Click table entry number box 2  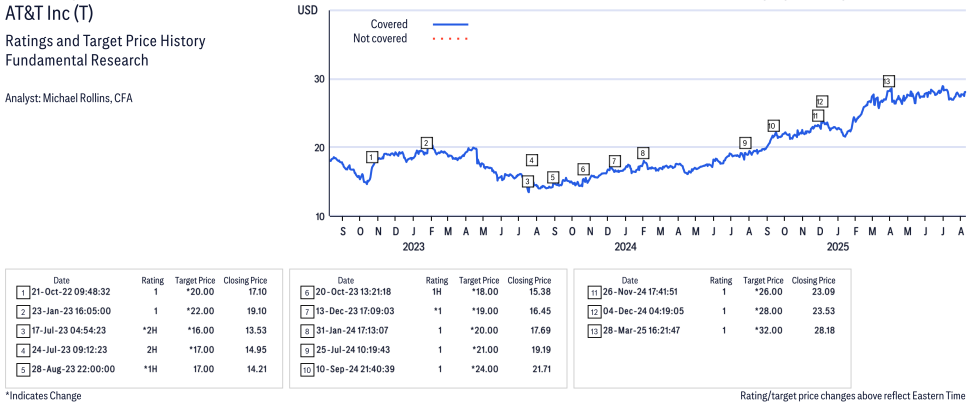point(22,311)
